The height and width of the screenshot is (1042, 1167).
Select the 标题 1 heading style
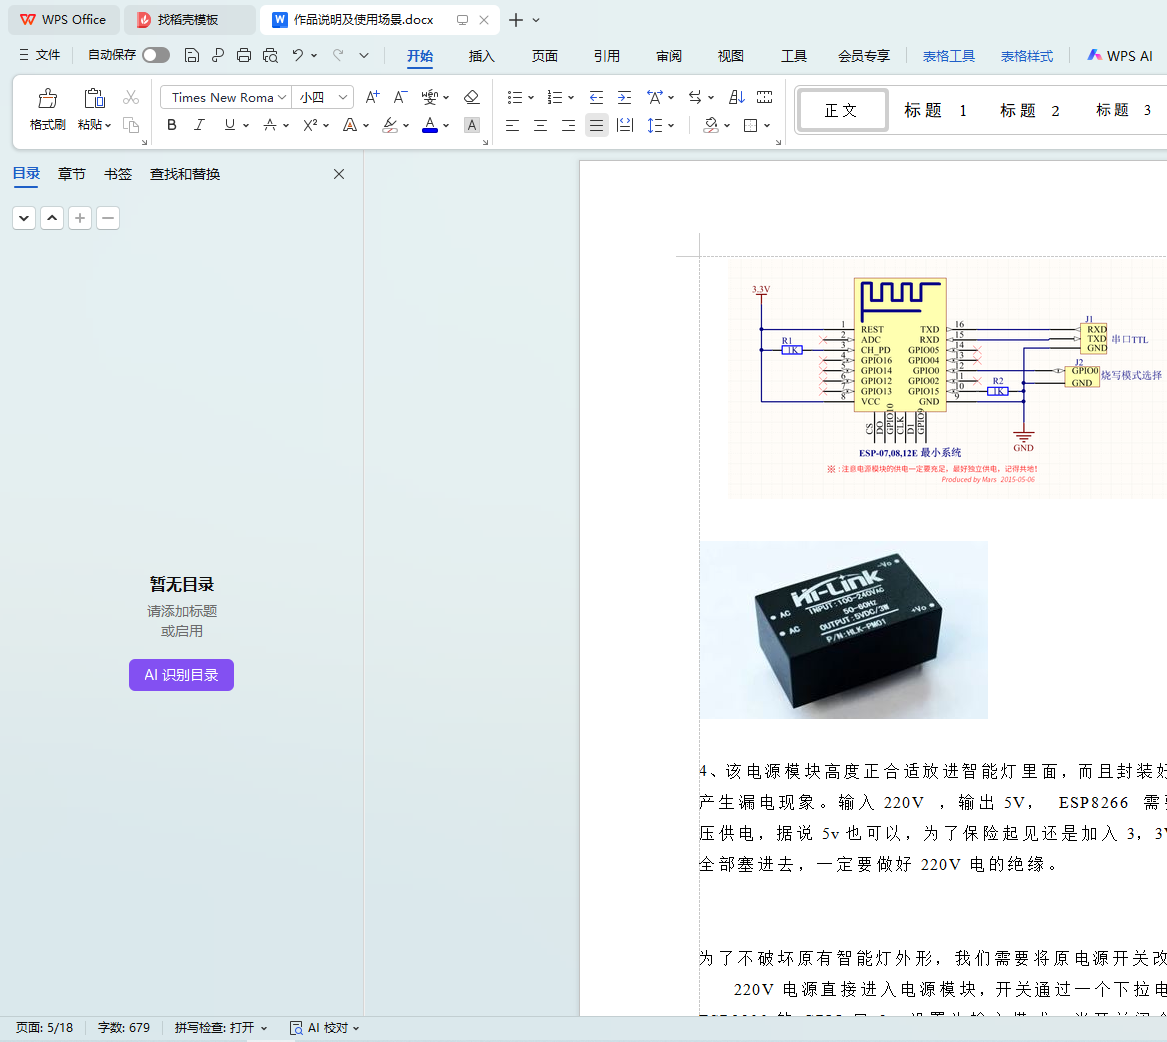pos(935,110)
